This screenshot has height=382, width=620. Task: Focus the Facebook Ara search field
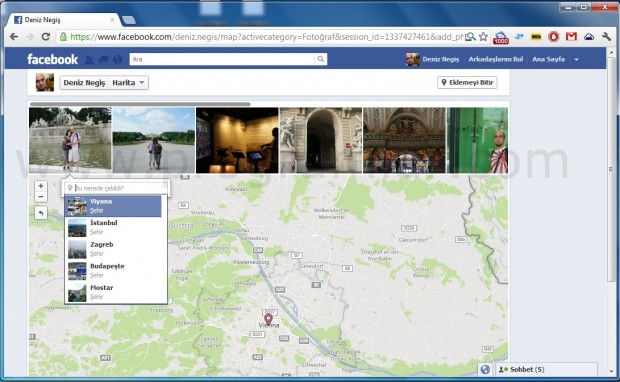click(222, 59)
